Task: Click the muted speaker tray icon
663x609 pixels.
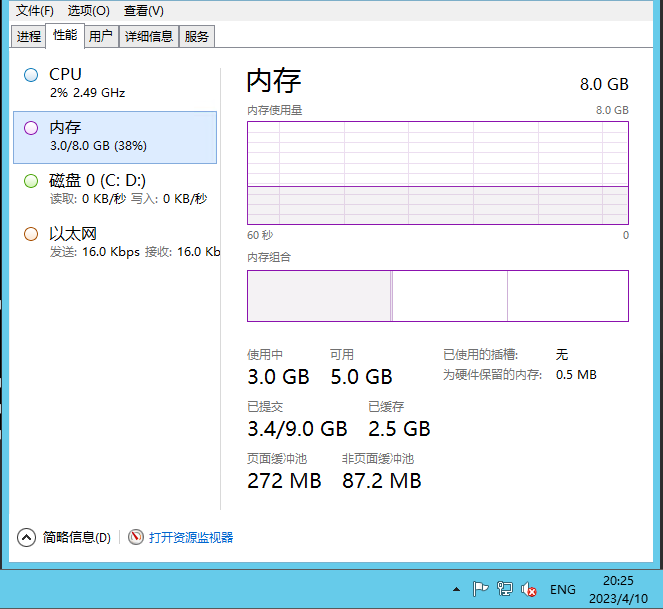Action: pos(530,589)
